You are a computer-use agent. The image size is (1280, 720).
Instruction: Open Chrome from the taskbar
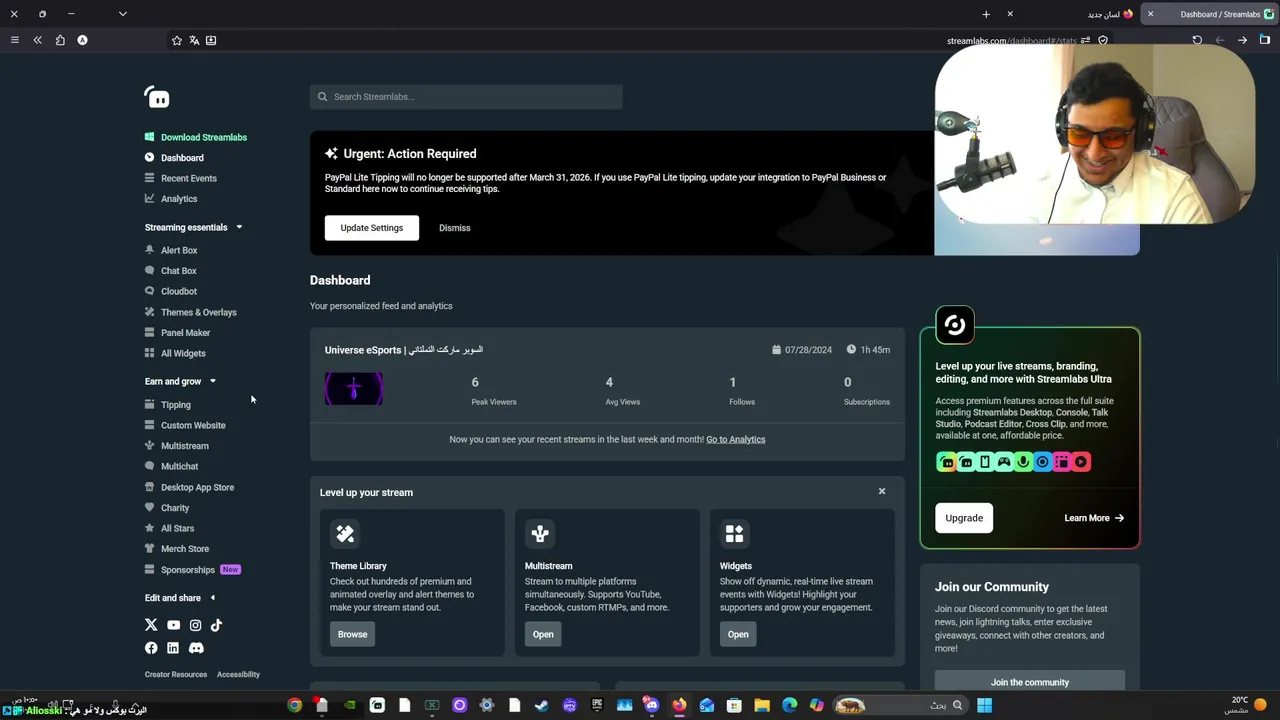point(294,705)
